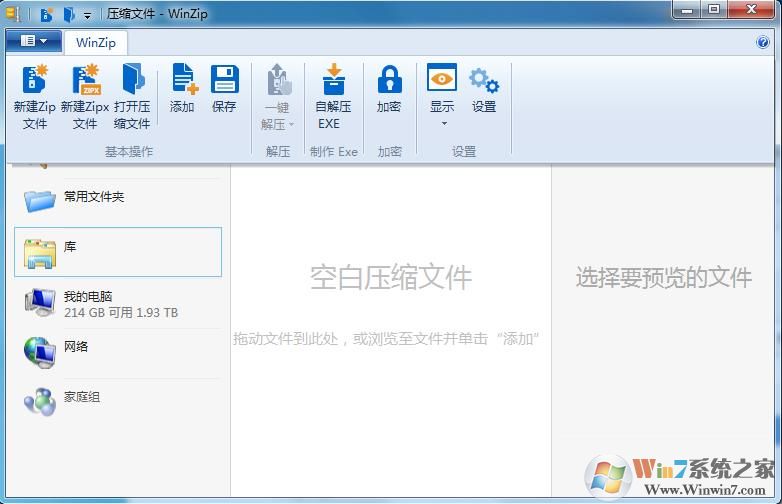
Task: Expand the quick access toolbar customize arrow
Action: (88, 15)
